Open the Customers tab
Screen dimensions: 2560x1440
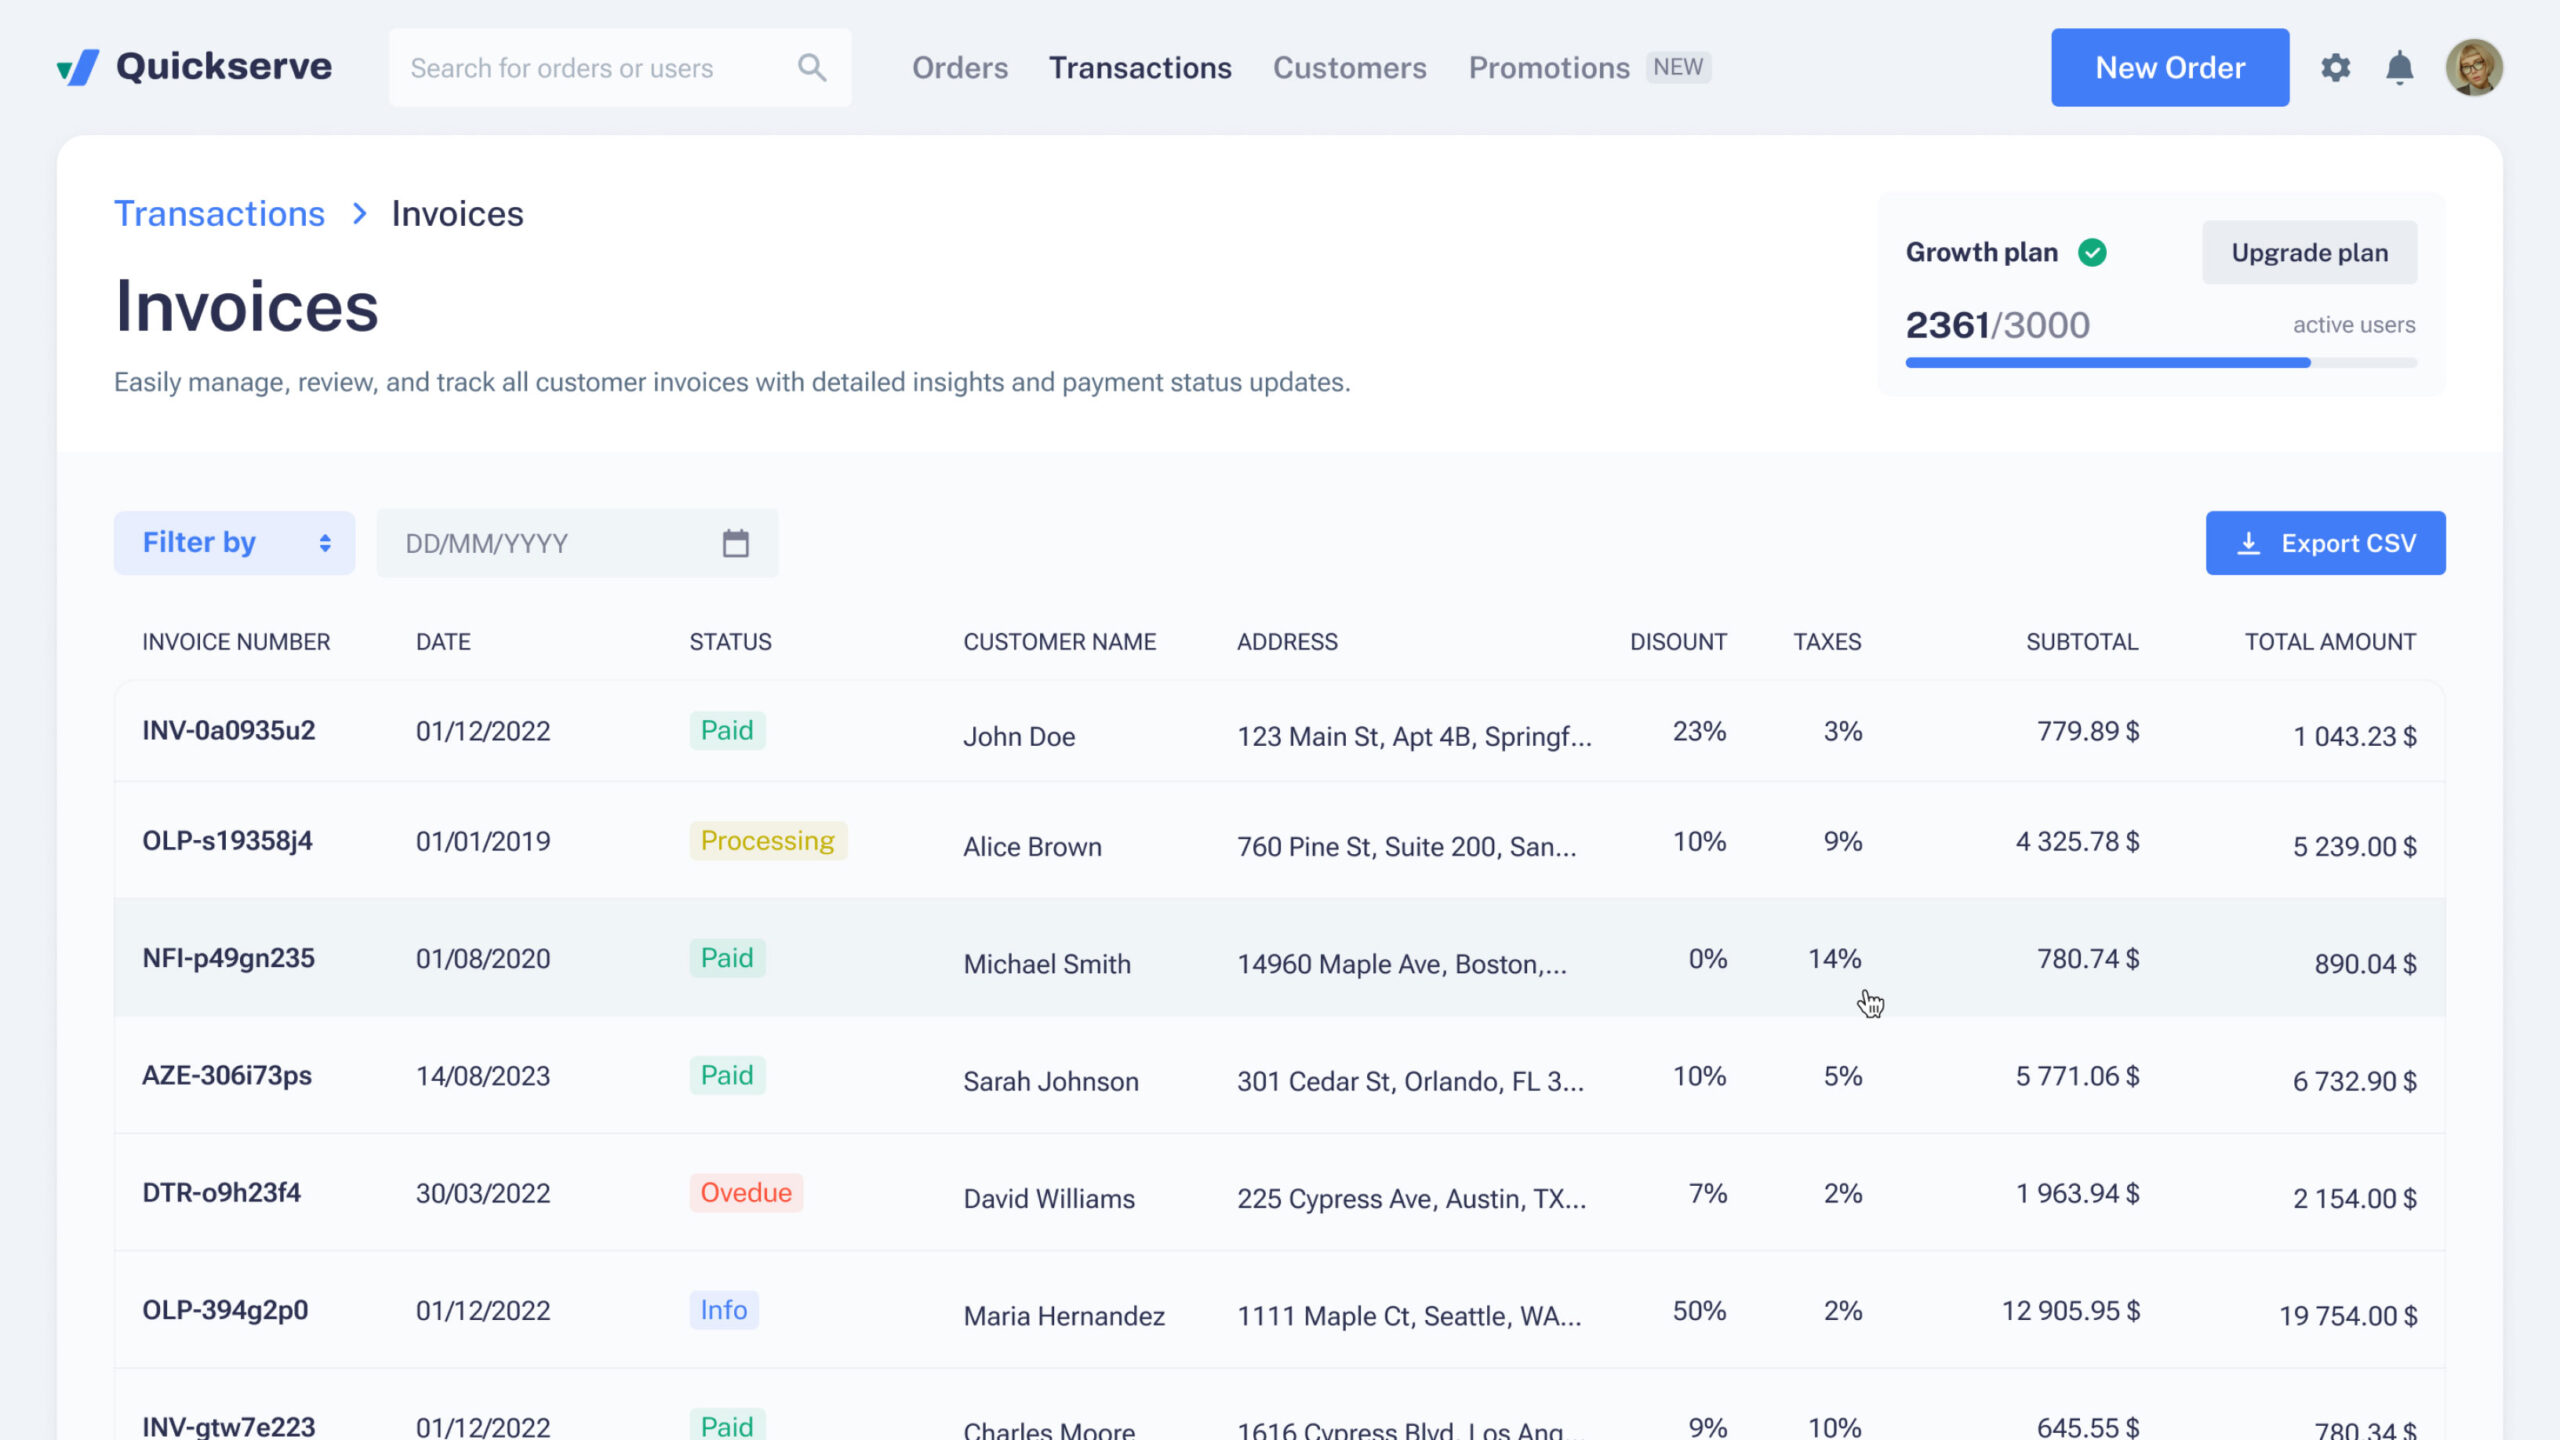(1349, 68)
